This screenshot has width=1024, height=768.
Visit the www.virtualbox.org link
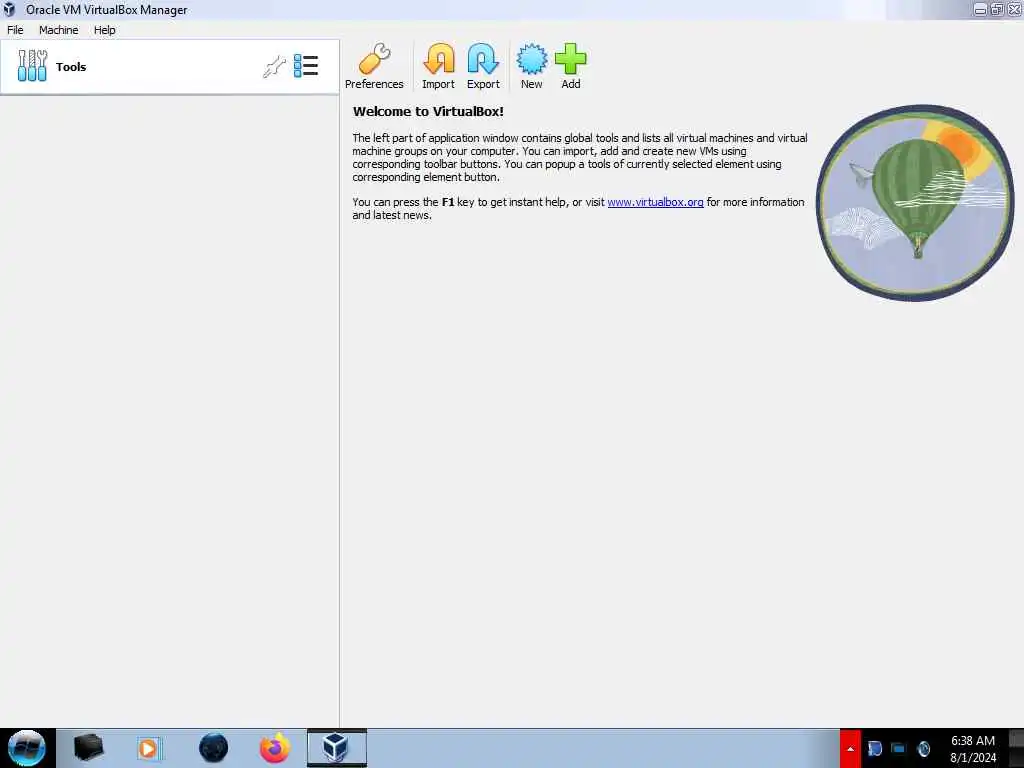(x=656, y=202)
